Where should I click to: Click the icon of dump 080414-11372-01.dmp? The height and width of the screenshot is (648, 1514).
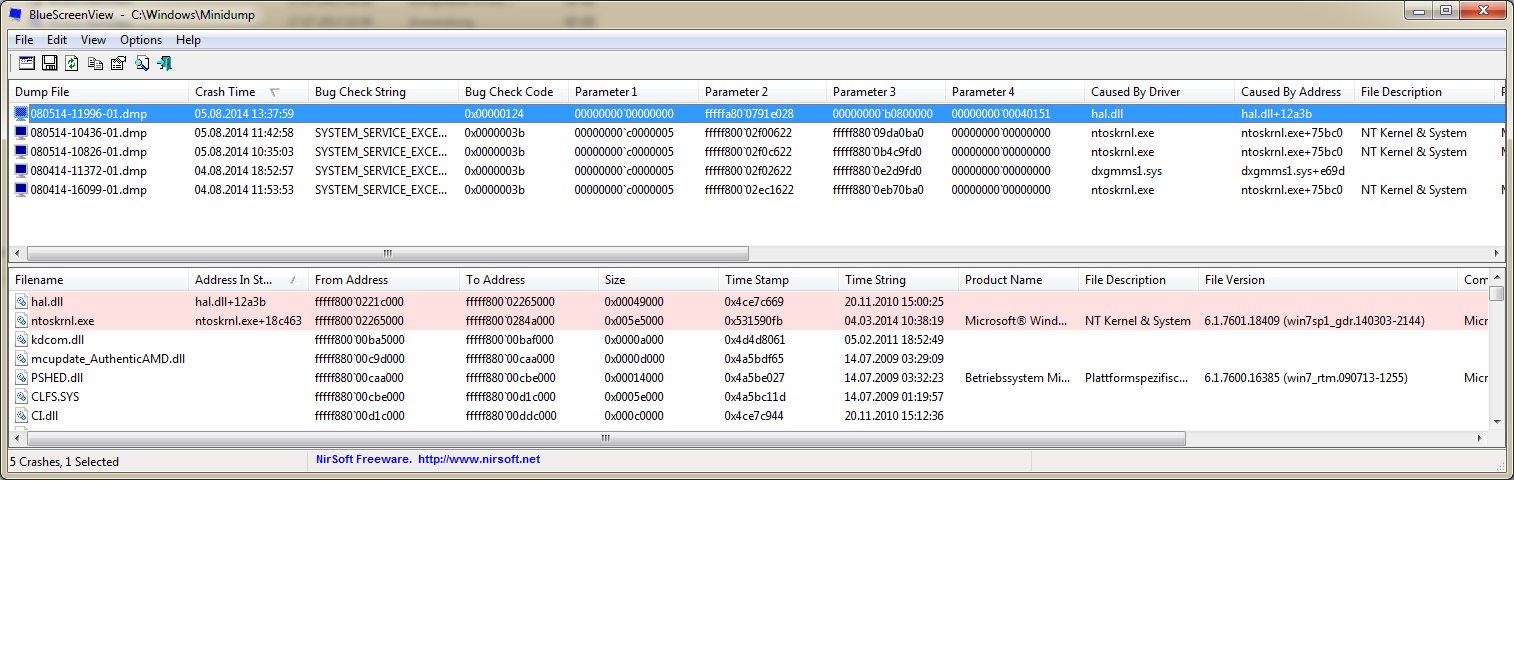click(x=21, y=171)
